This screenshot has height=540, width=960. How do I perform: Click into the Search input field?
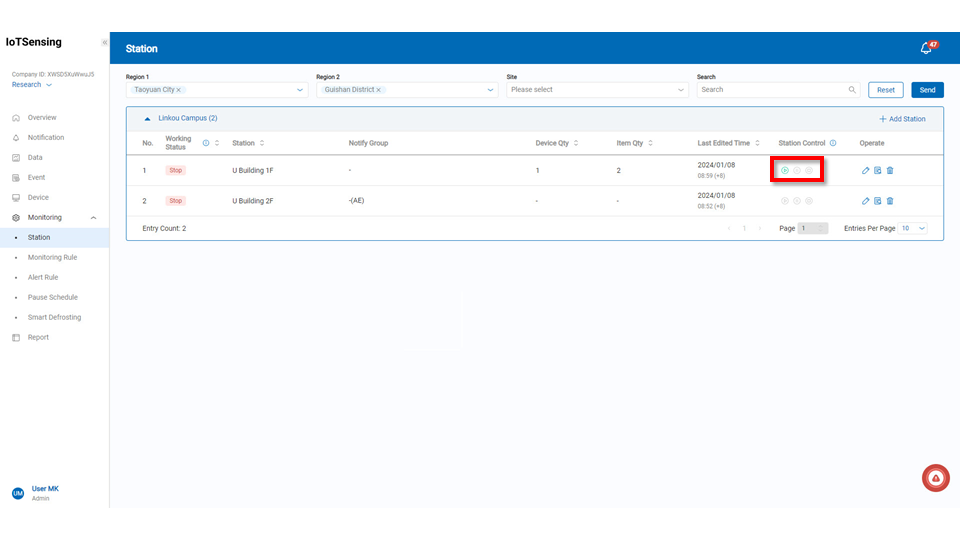pyautogui.click(x=771, y=90)
